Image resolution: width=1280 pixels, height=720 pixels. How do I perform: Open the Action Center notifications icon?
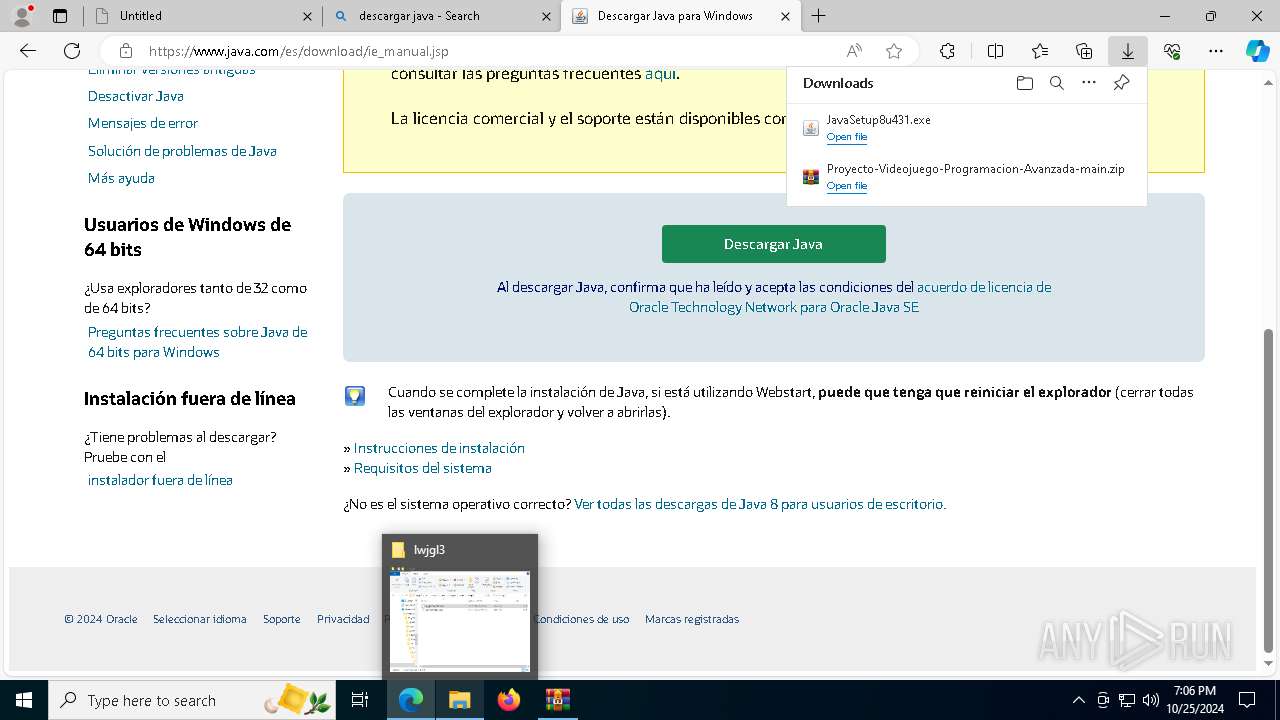tap(1247, 700)
